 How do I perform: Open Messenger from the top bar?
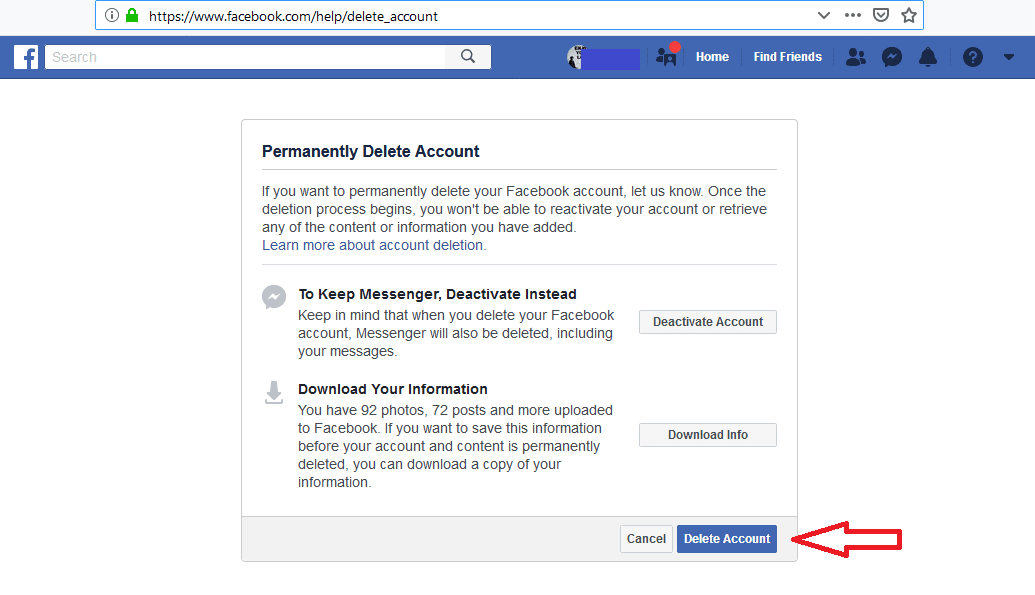(892, 57)
